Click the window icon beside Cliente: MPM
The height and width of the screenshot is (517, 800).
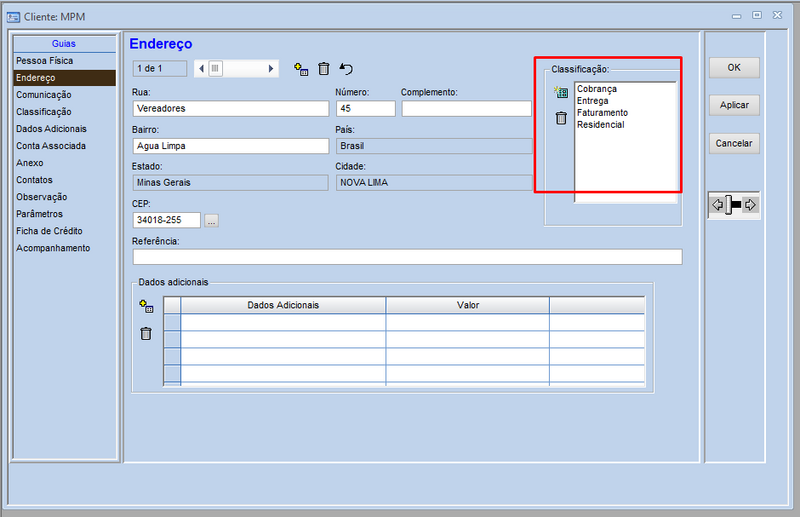click(x=13, y=17)
